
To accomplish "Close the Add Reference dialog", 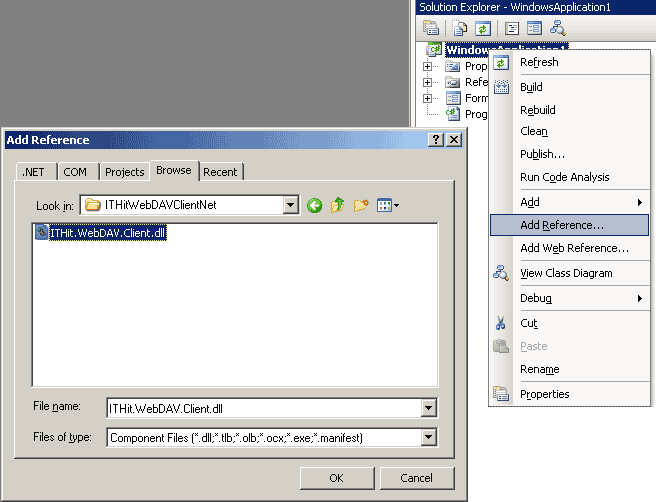I will point(454,139).
